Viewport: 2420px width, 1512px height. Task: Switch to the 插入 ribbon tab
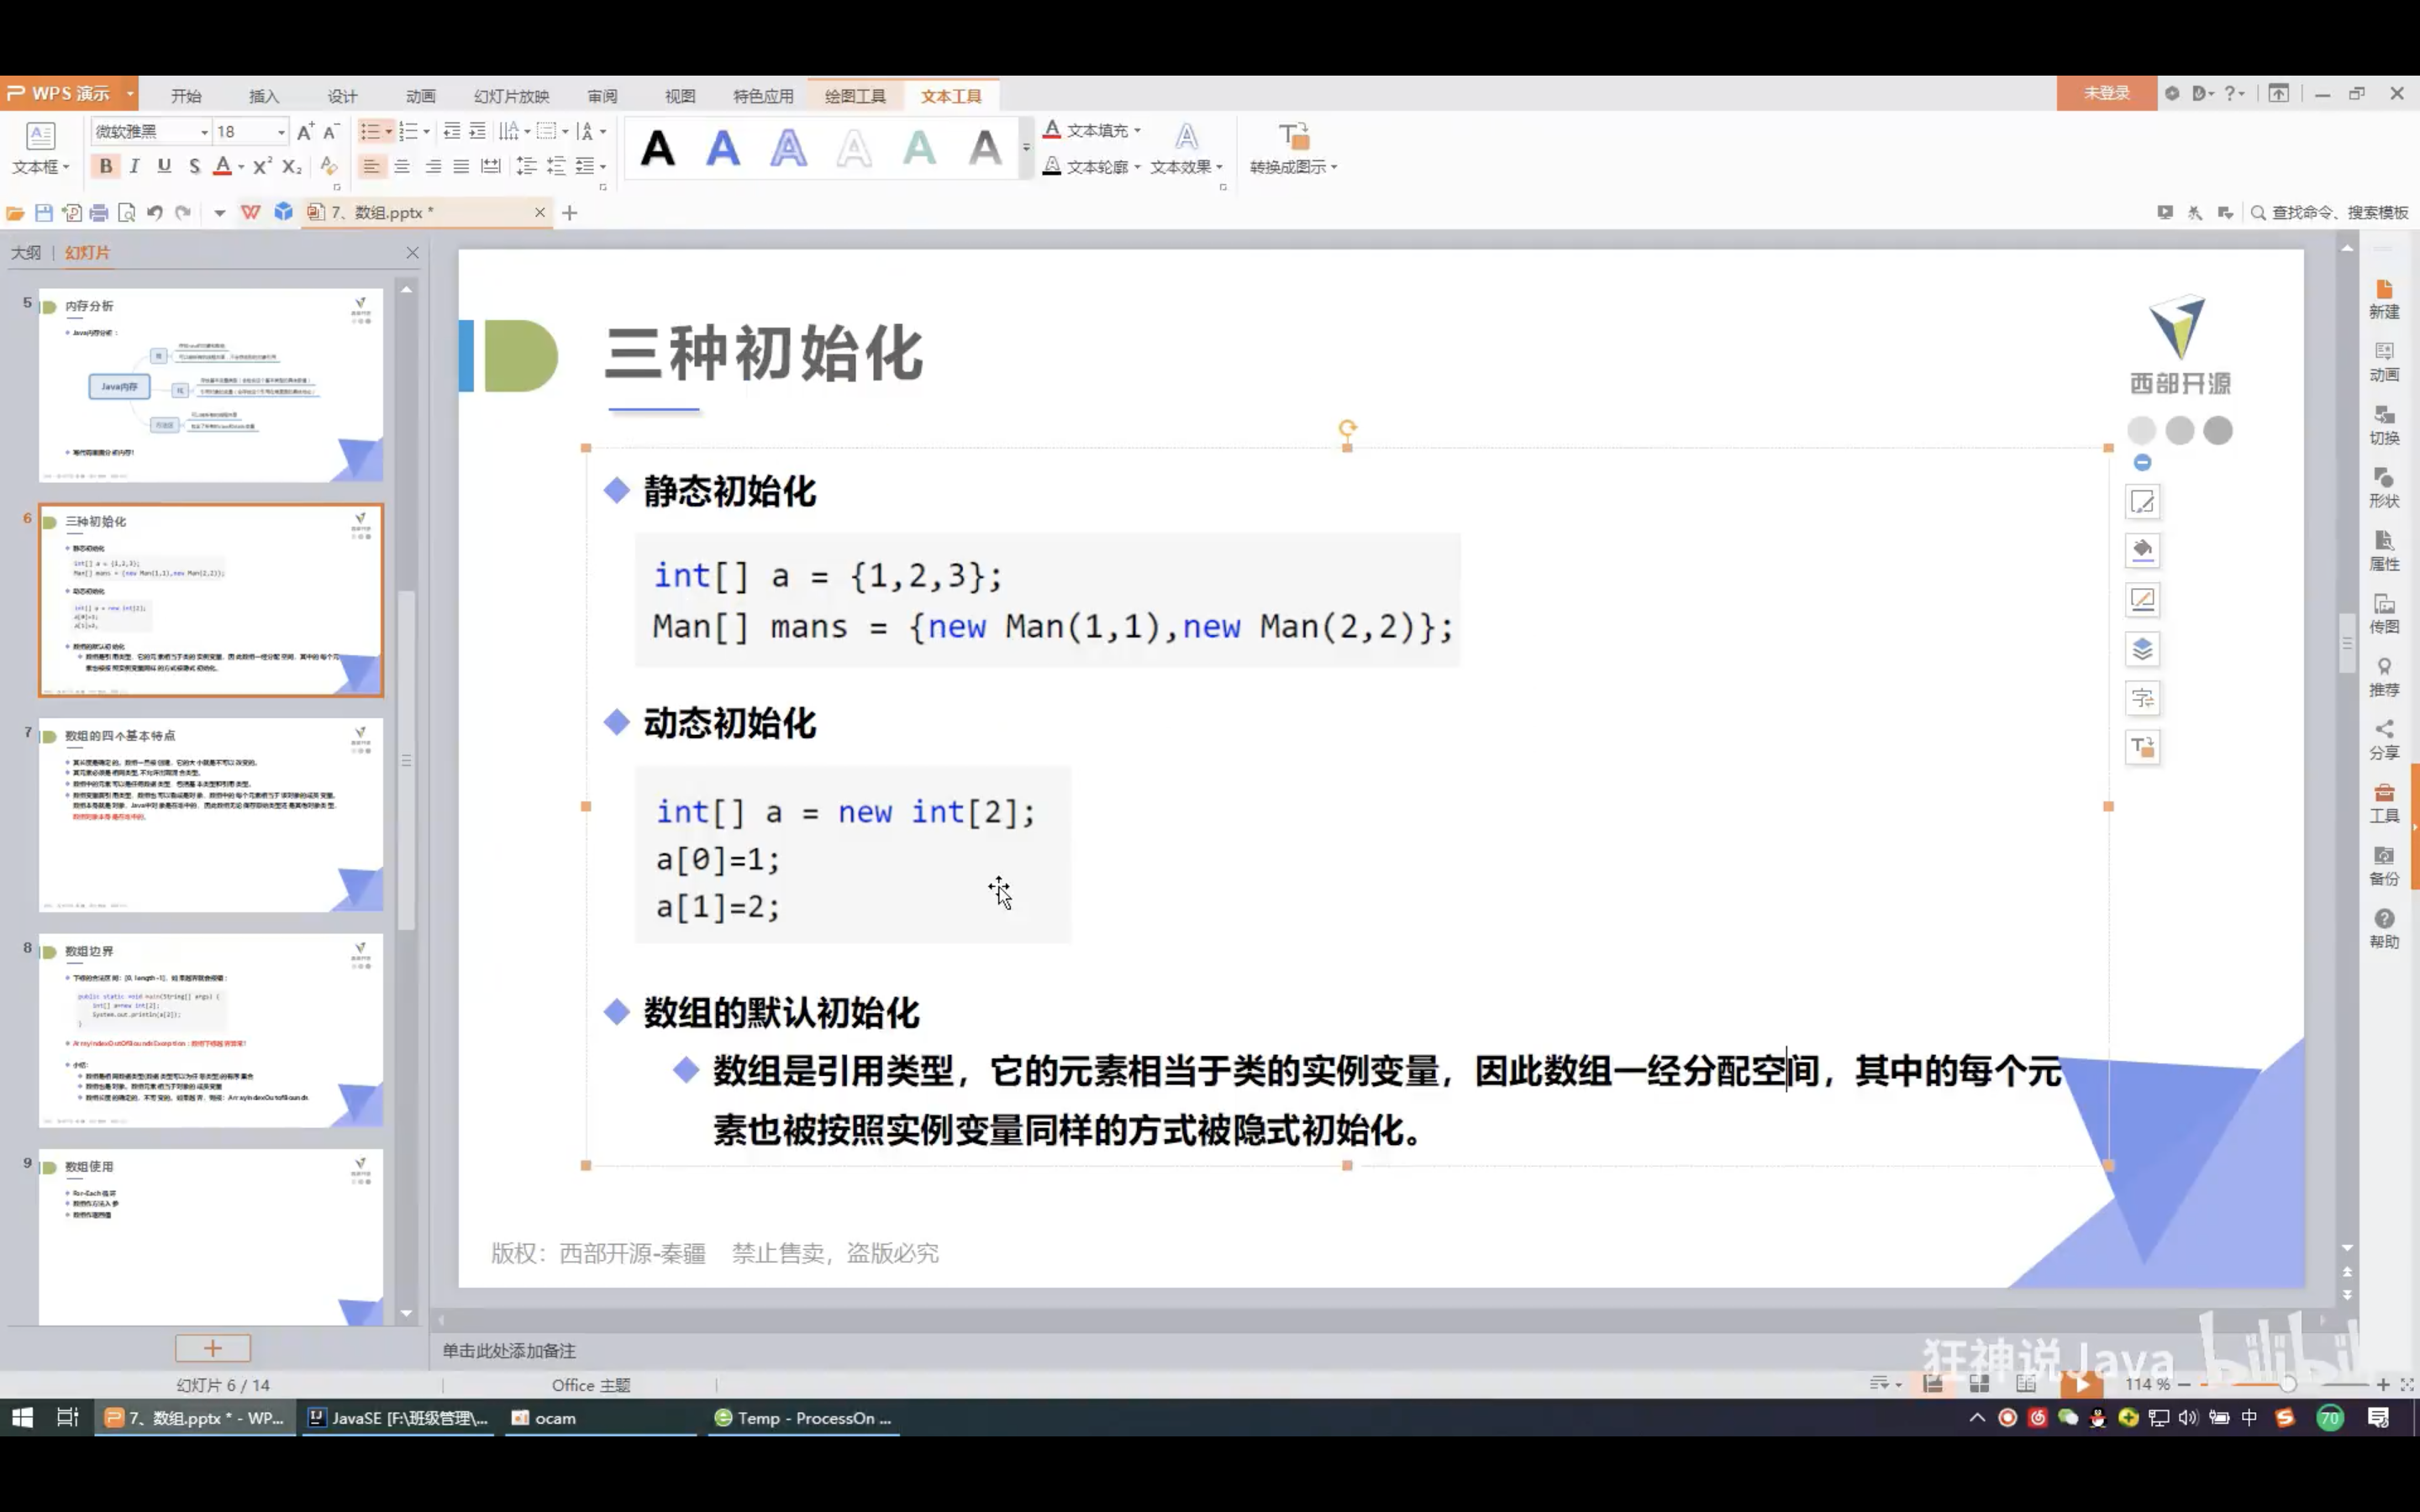(264, 96)
